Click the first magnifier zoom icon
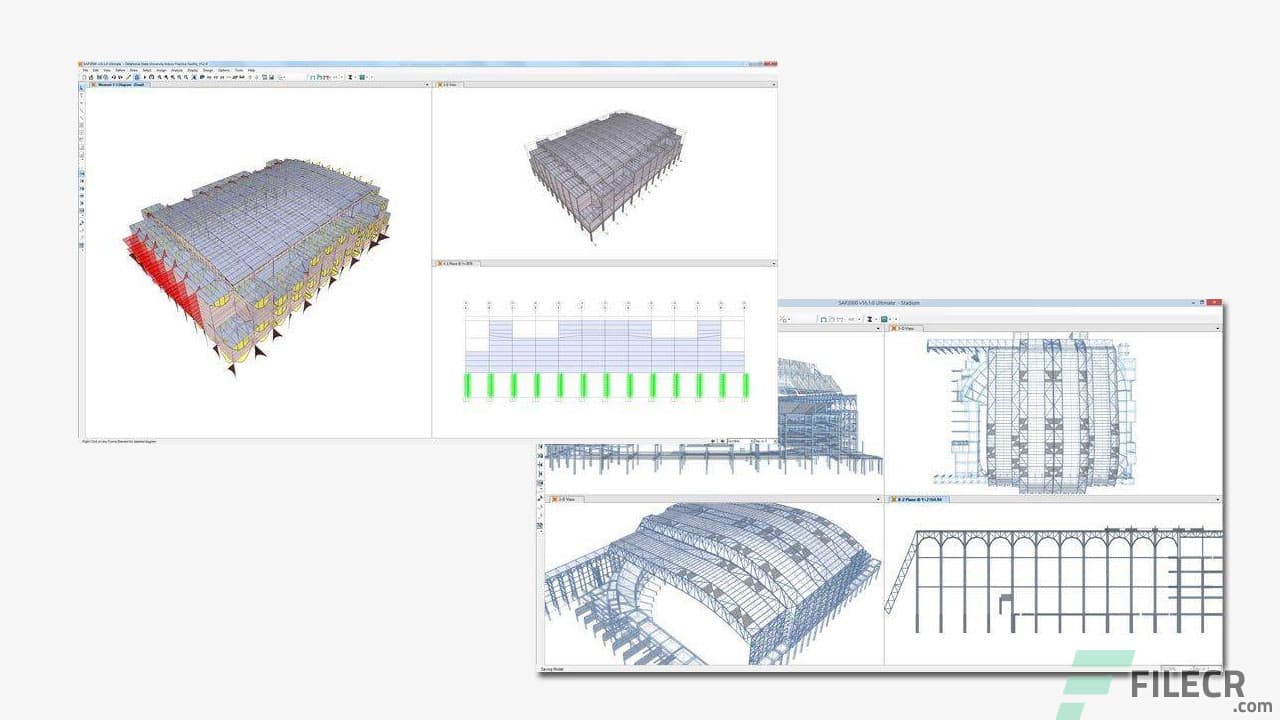The image size is (1280, 720). coord(157,77)
